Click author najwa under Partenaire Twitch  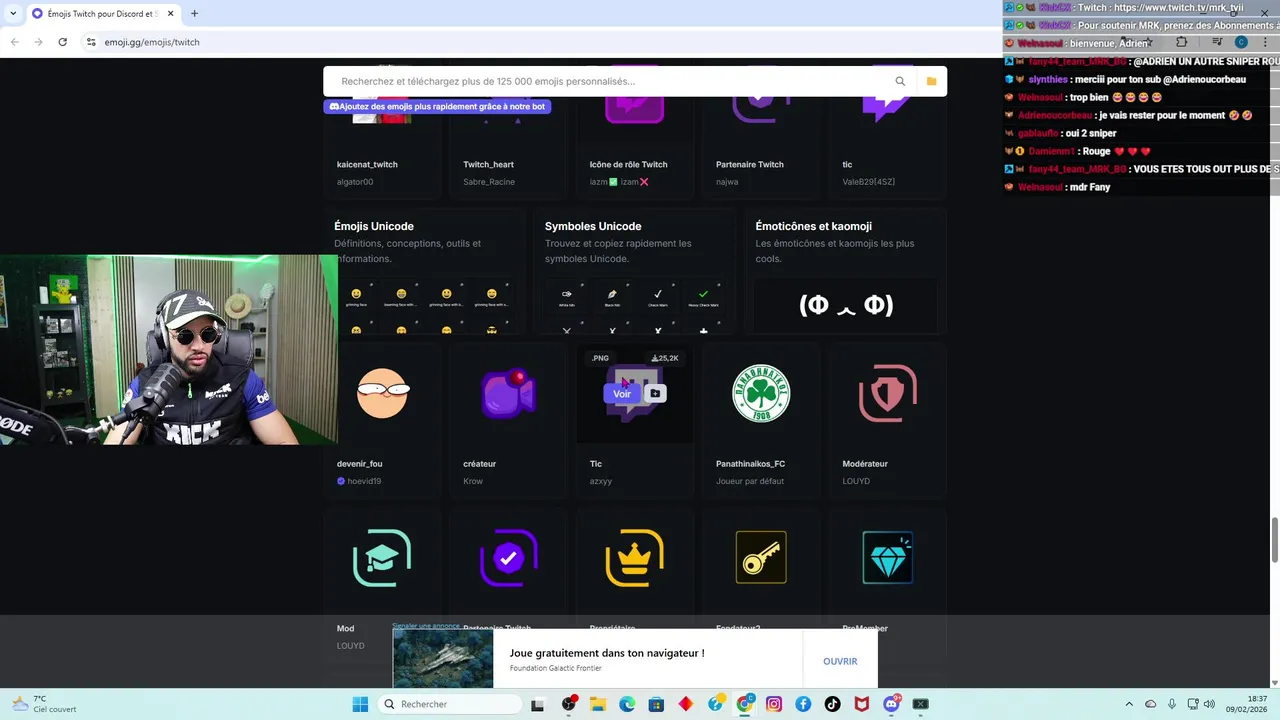(x=727, y=182)
